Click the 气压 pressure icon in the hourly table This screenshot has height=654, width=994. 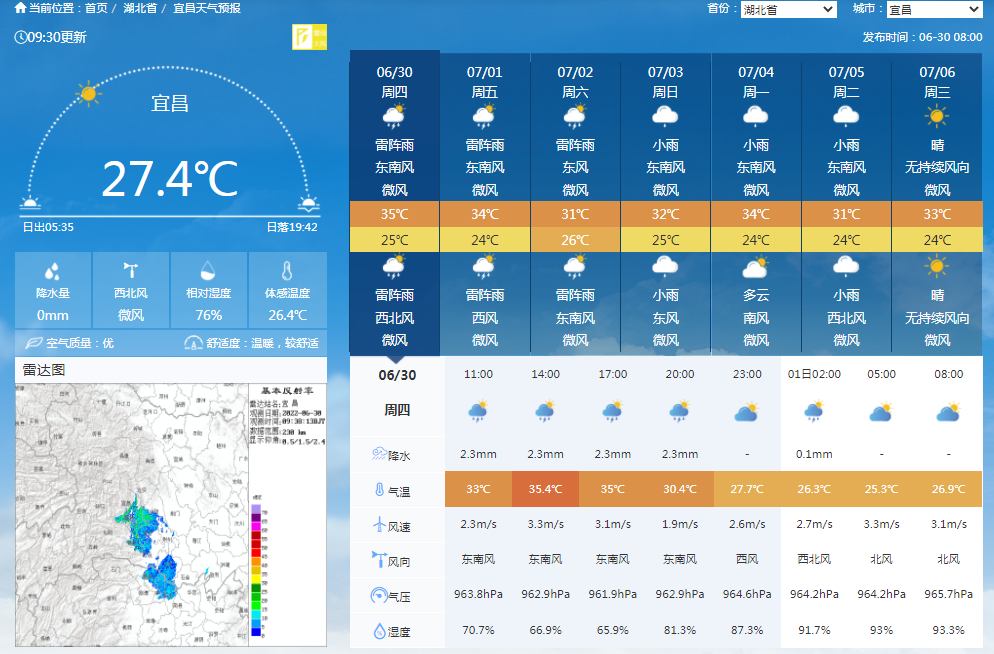(x=379, y=596)
